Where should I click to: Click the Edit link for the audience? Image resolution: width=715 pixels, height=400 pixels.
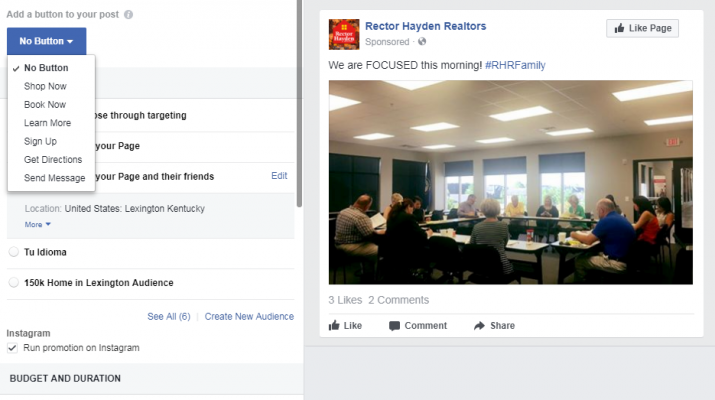coord(279,176)
